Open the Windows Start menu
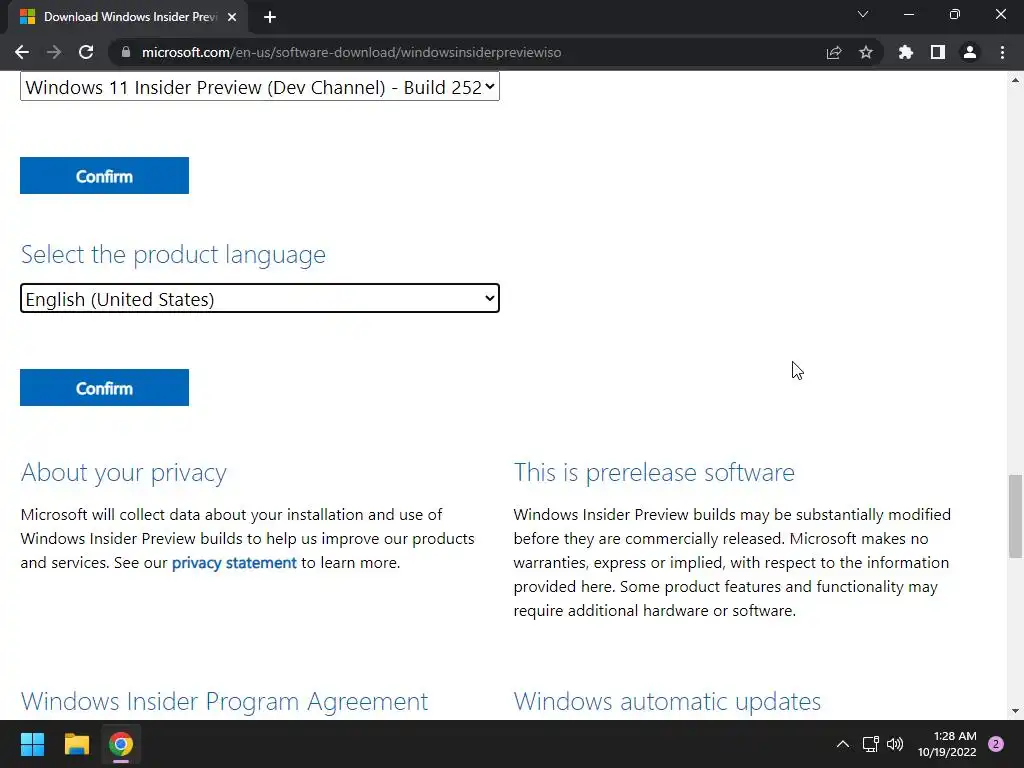 pyautogui.click(x=32, y=744)
